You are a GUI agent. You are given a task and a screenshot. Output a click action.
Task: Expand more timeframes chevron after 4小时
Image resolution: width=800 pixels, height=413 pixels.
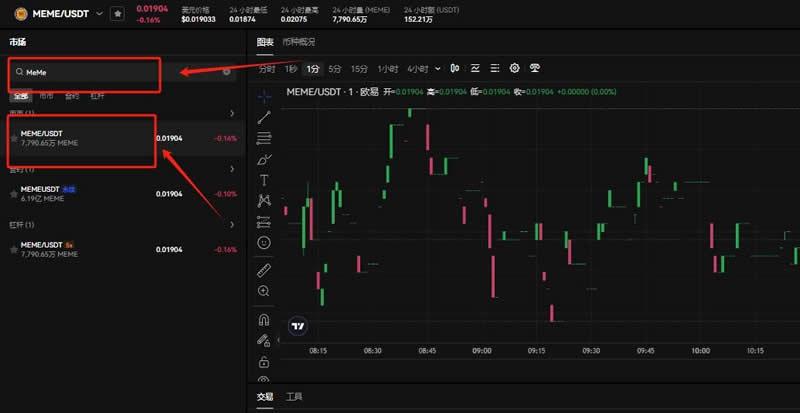(x=439, y=68)
